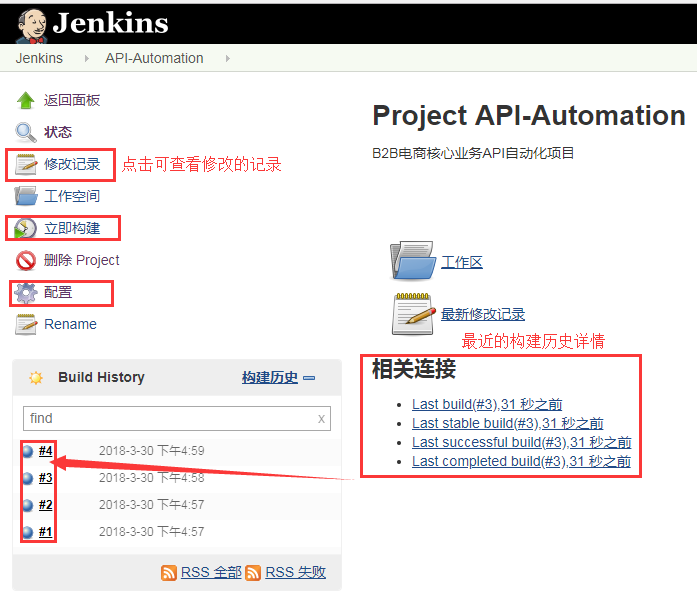Click the blue status ball for build #1

point(28,532)
